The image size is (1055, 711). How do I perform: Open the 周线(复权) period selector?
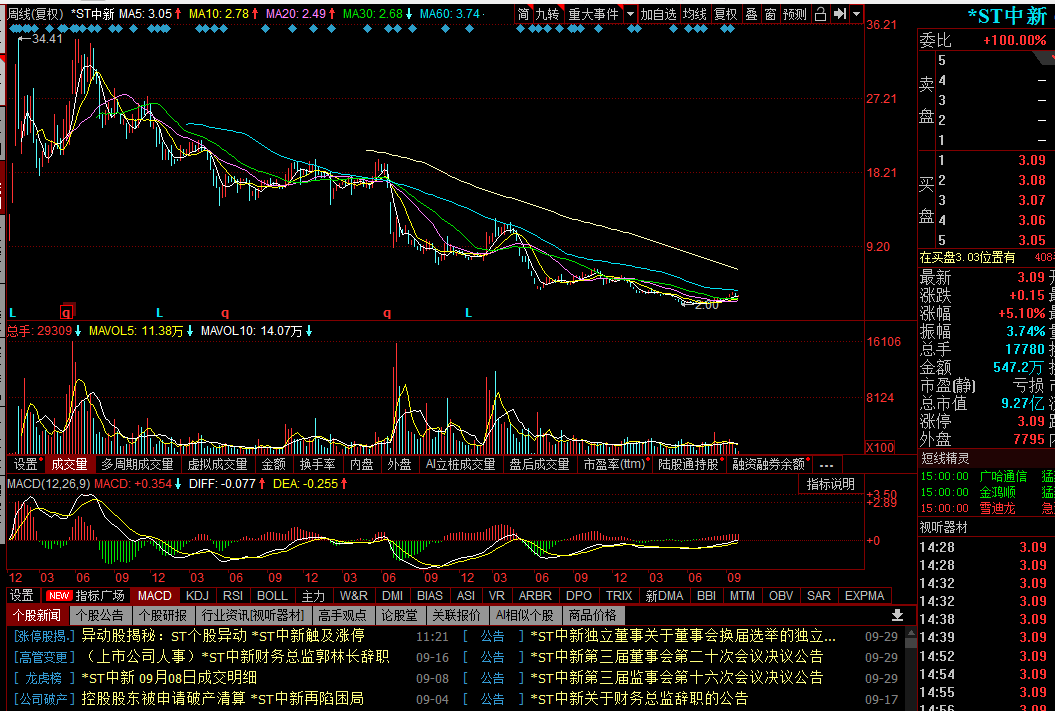click(35, 14)
